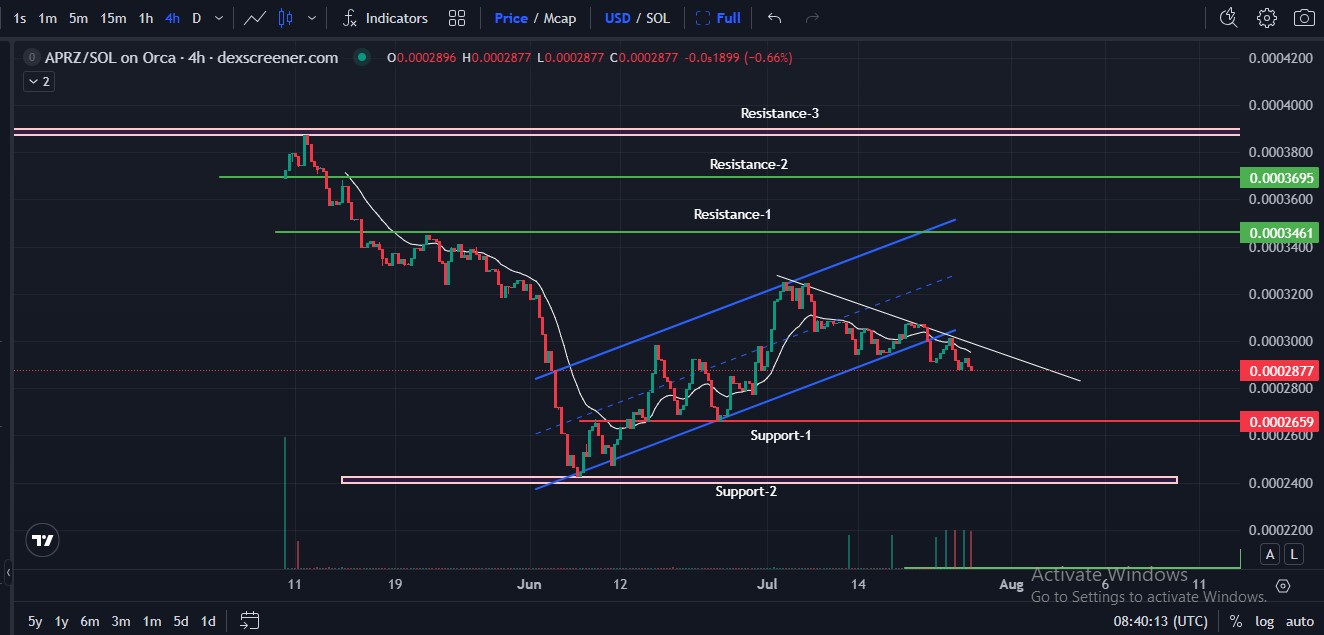Toggle percent scale mode
This screenshot has width=1324, height=635.
coord(1236,621)
